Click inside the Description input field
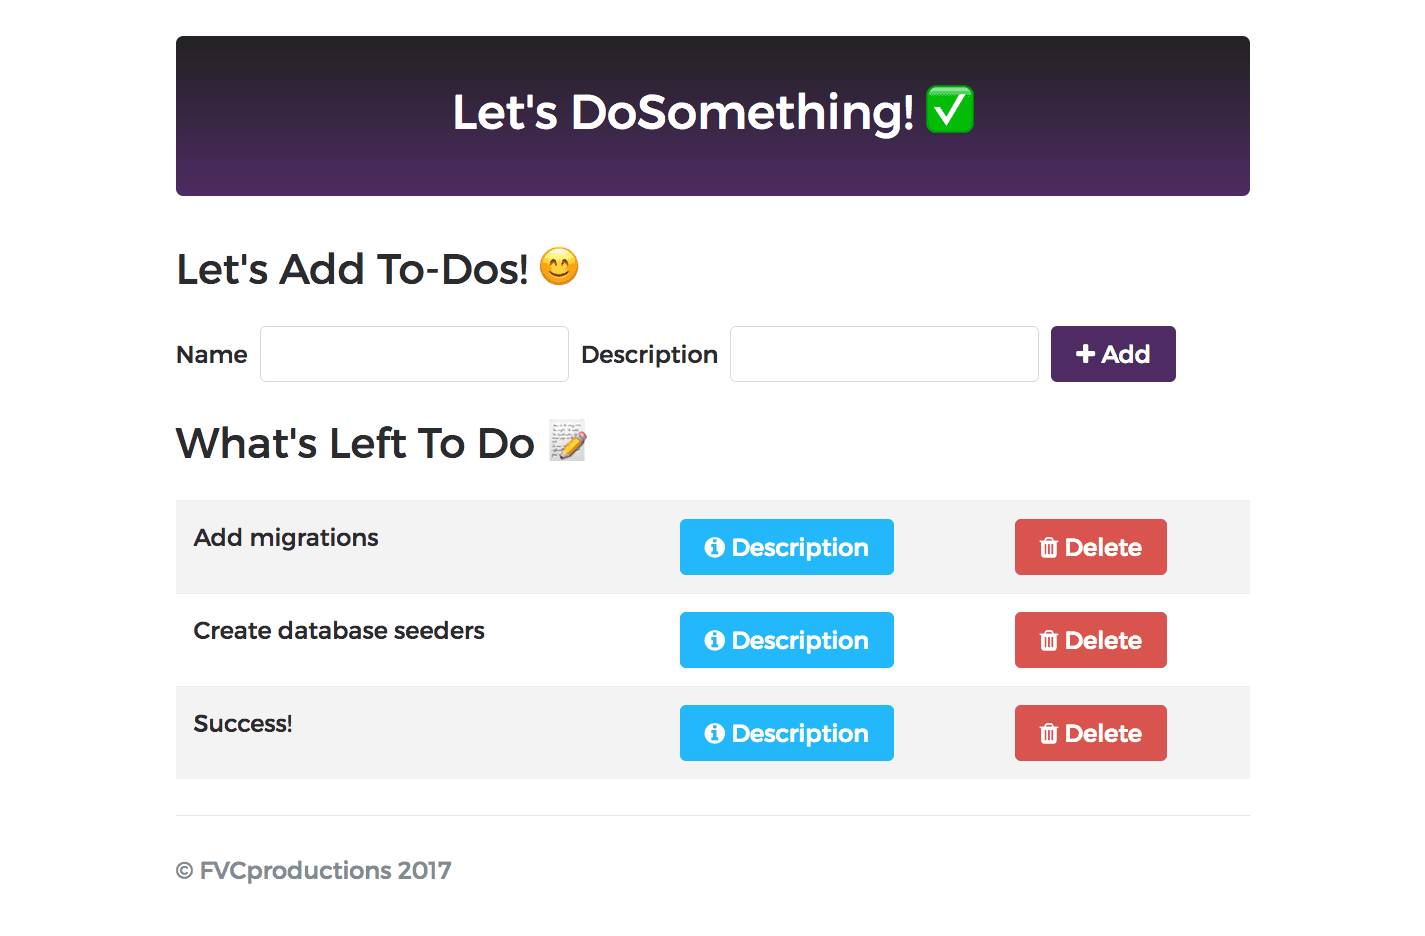1425x936 pixels. [x=883, y=354]
